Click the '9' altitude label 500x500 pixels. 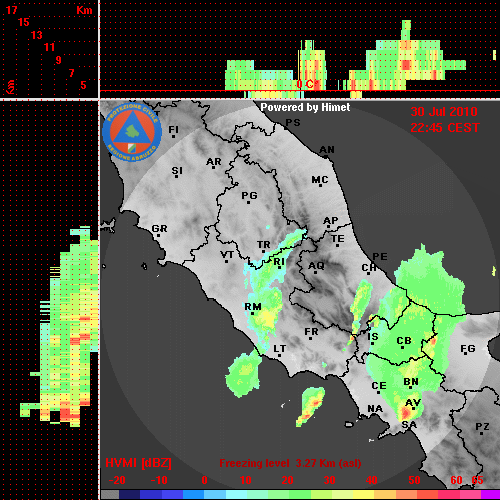click(x=59, y=60)
